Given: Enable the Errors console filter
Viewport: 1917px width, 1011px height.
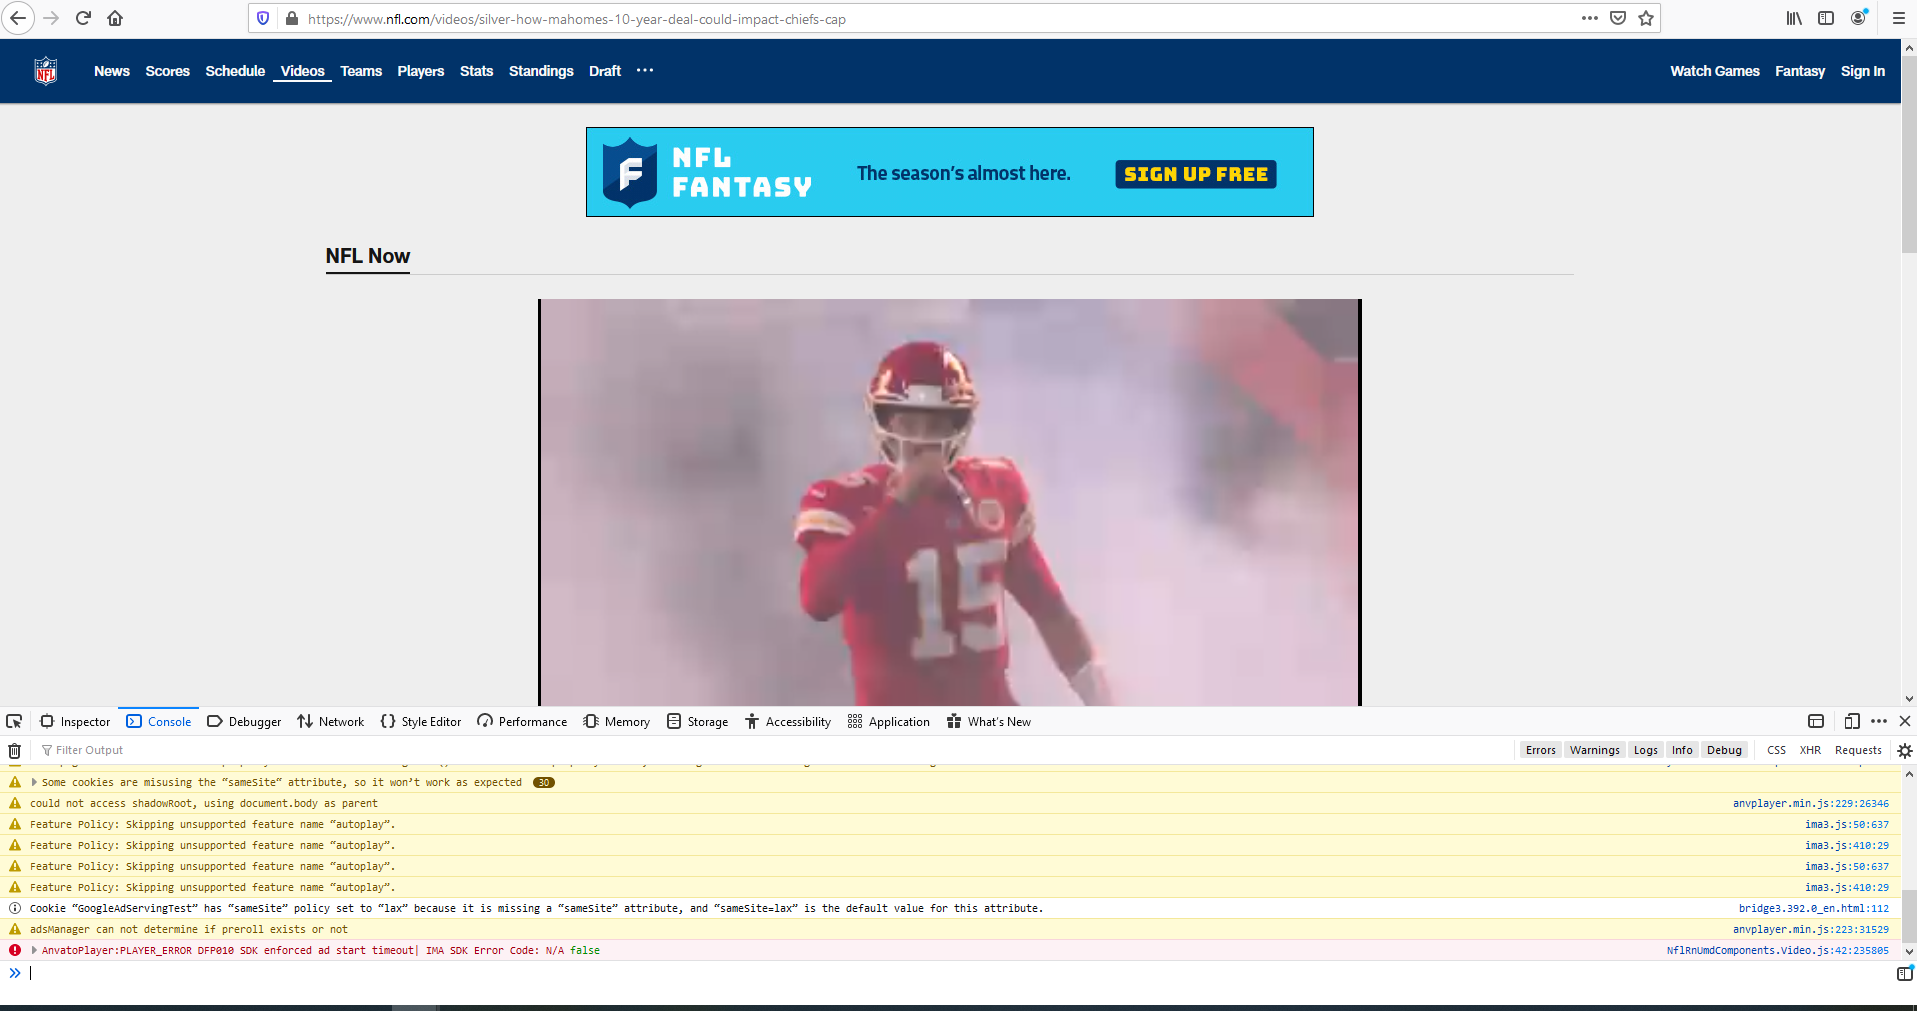Looking at the screenshot, I should [x=1540, y=750].
